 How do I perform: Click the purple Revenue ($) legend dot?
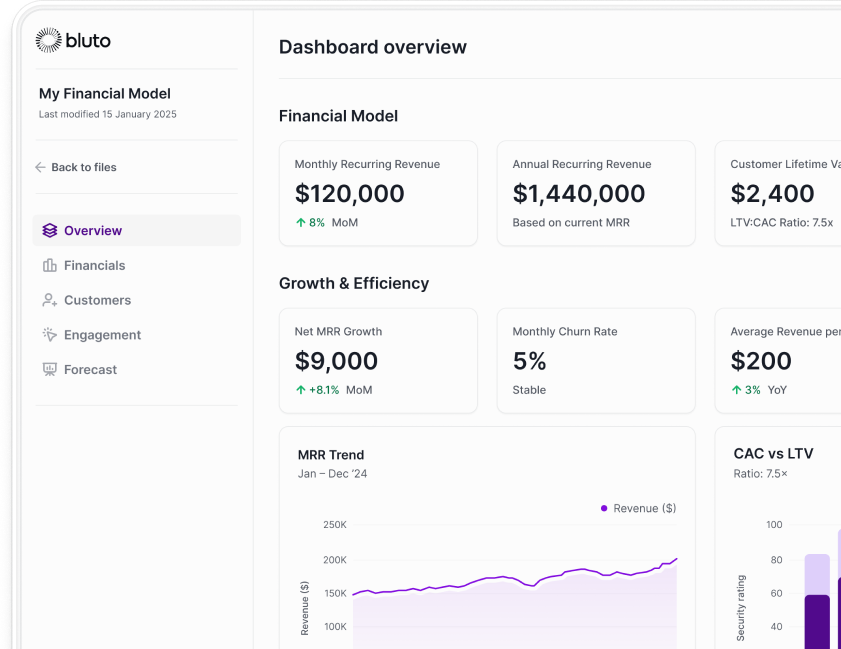(604, 508)
